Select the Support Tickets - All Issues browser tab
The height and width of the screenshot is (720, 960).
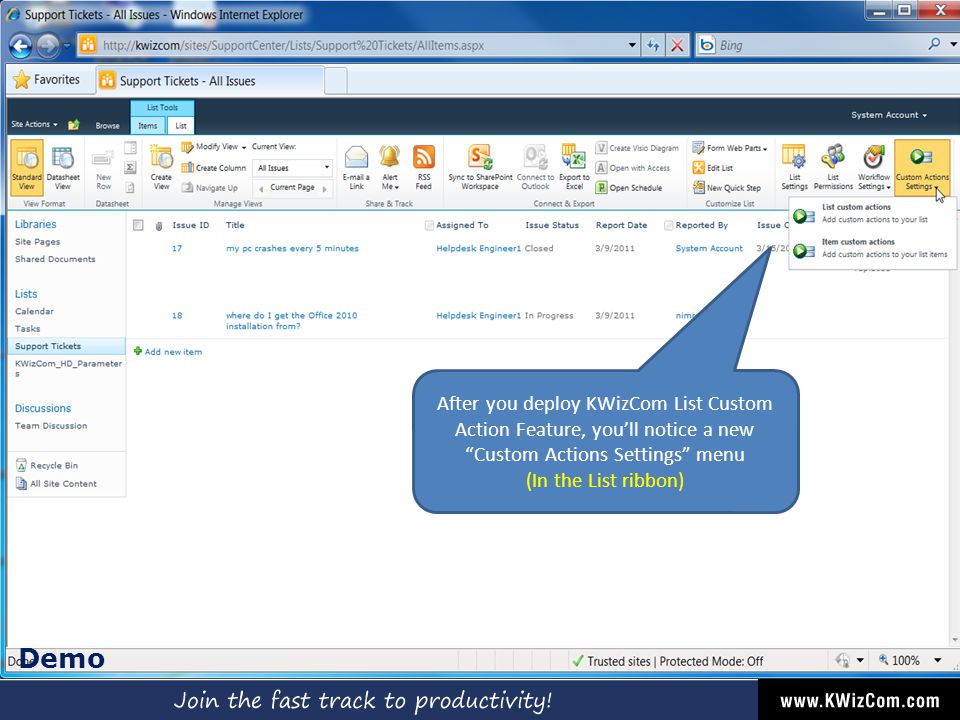point(210,81)
